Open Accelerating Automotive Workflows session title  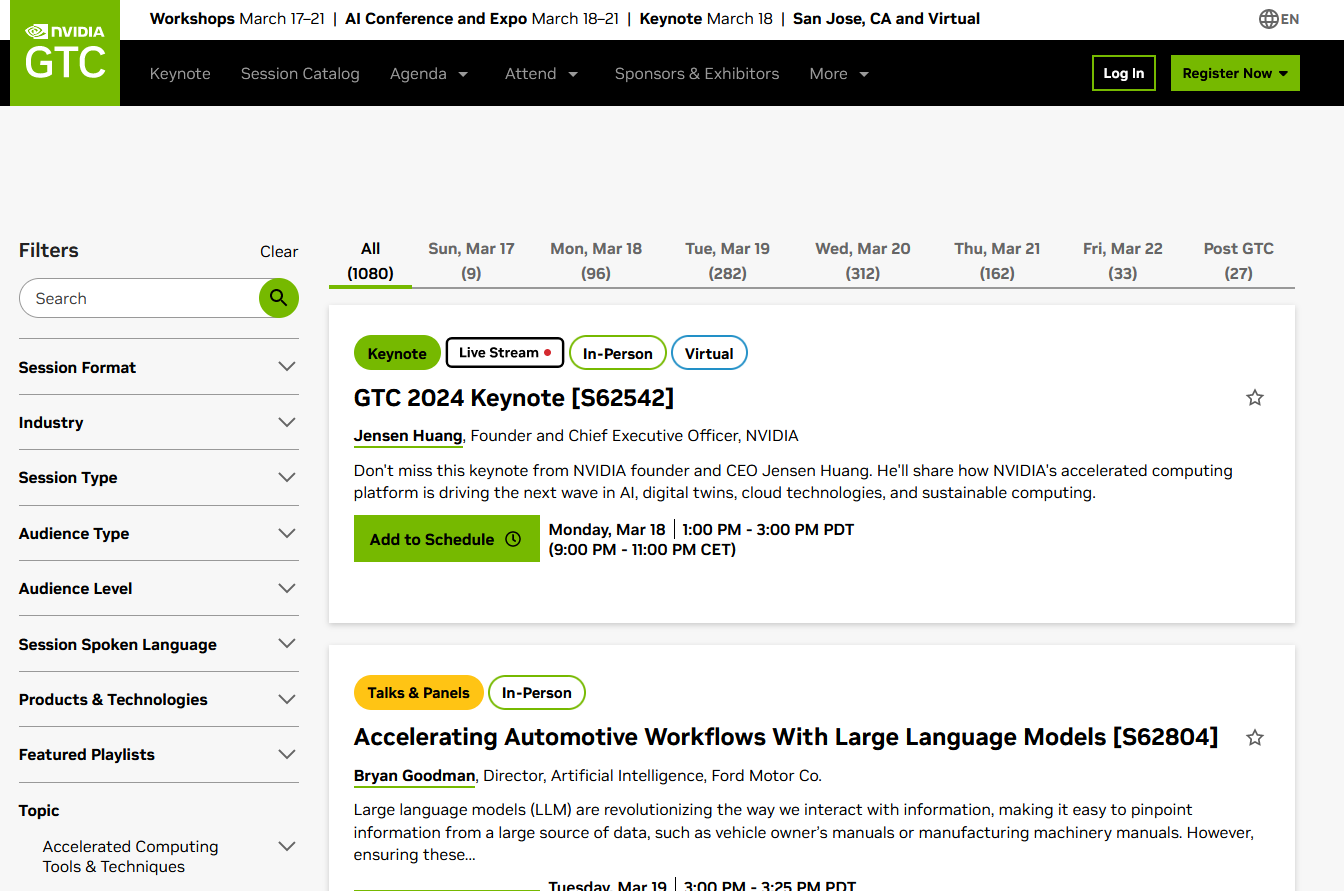[786, 738]
